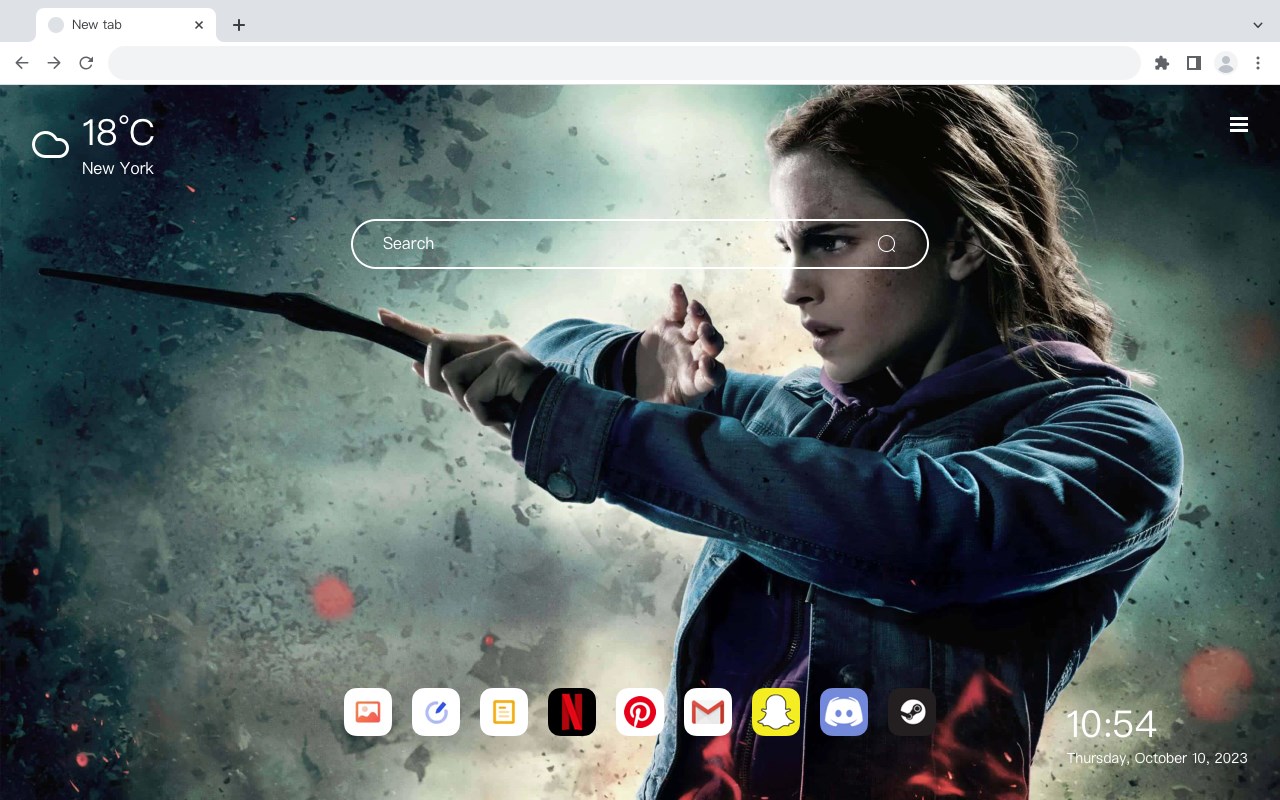
Task: Click the 18°C temperature reading
Action: 118,133
